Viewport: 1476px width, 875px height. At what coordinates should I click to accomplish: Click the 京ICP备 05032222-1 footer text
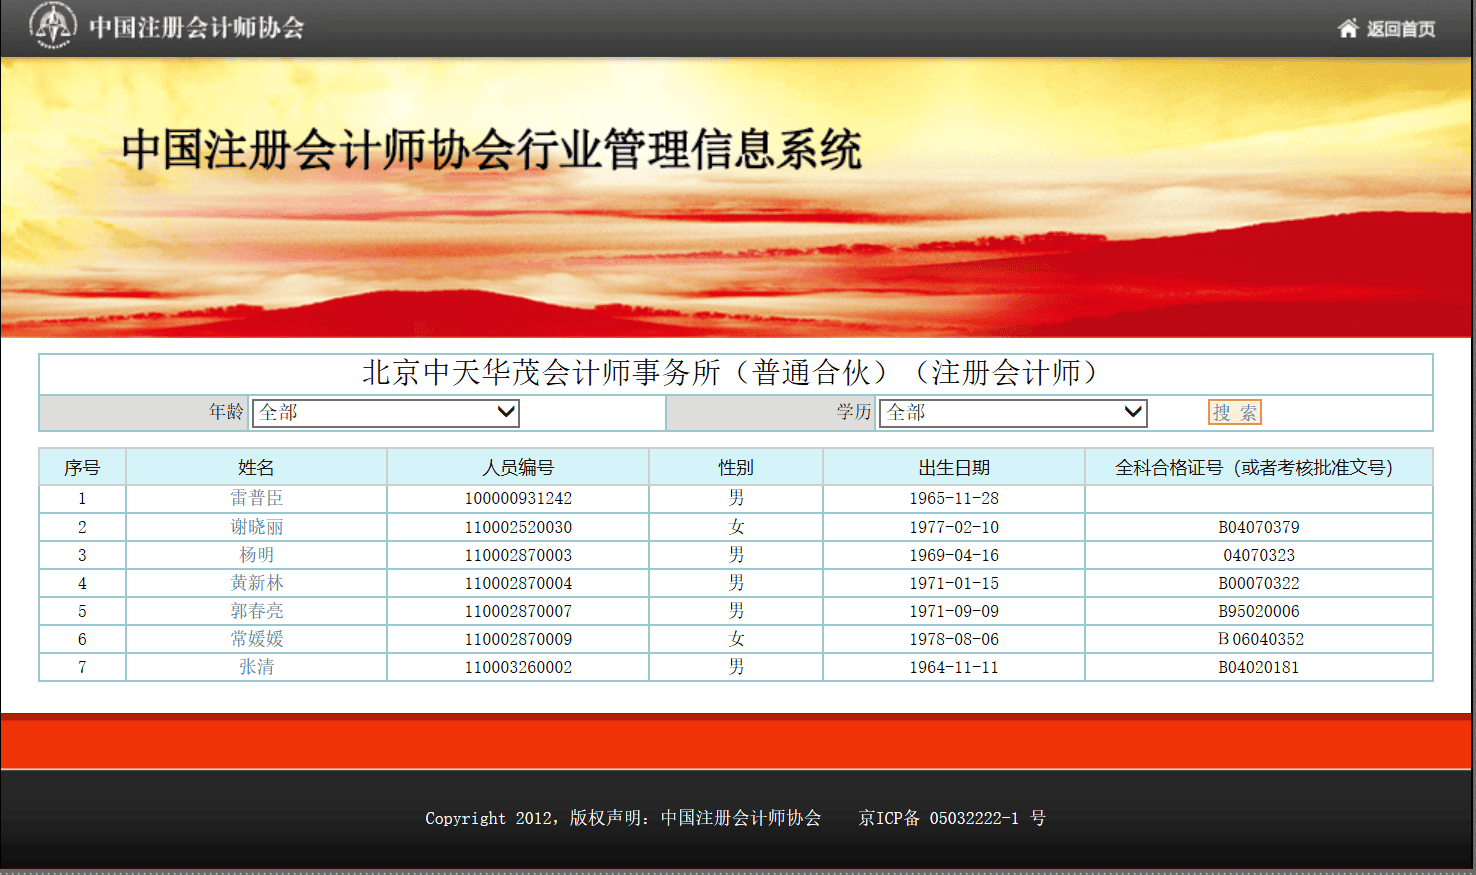[x=951, y=818]
